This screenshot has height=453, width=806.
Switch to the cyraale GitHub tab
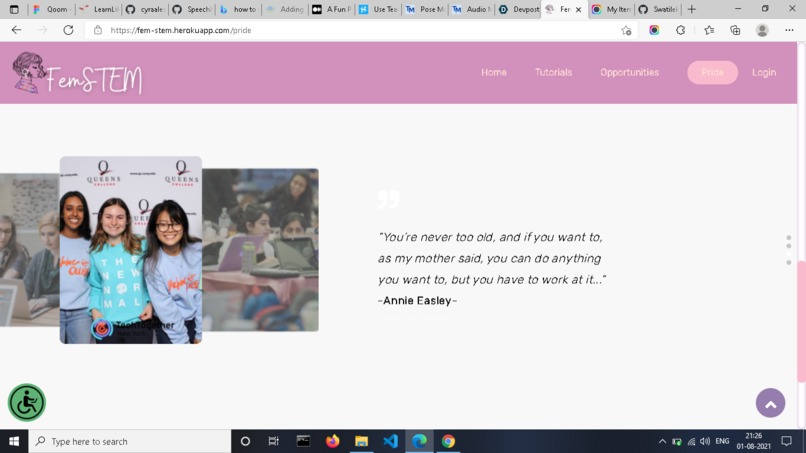(145, 9)
